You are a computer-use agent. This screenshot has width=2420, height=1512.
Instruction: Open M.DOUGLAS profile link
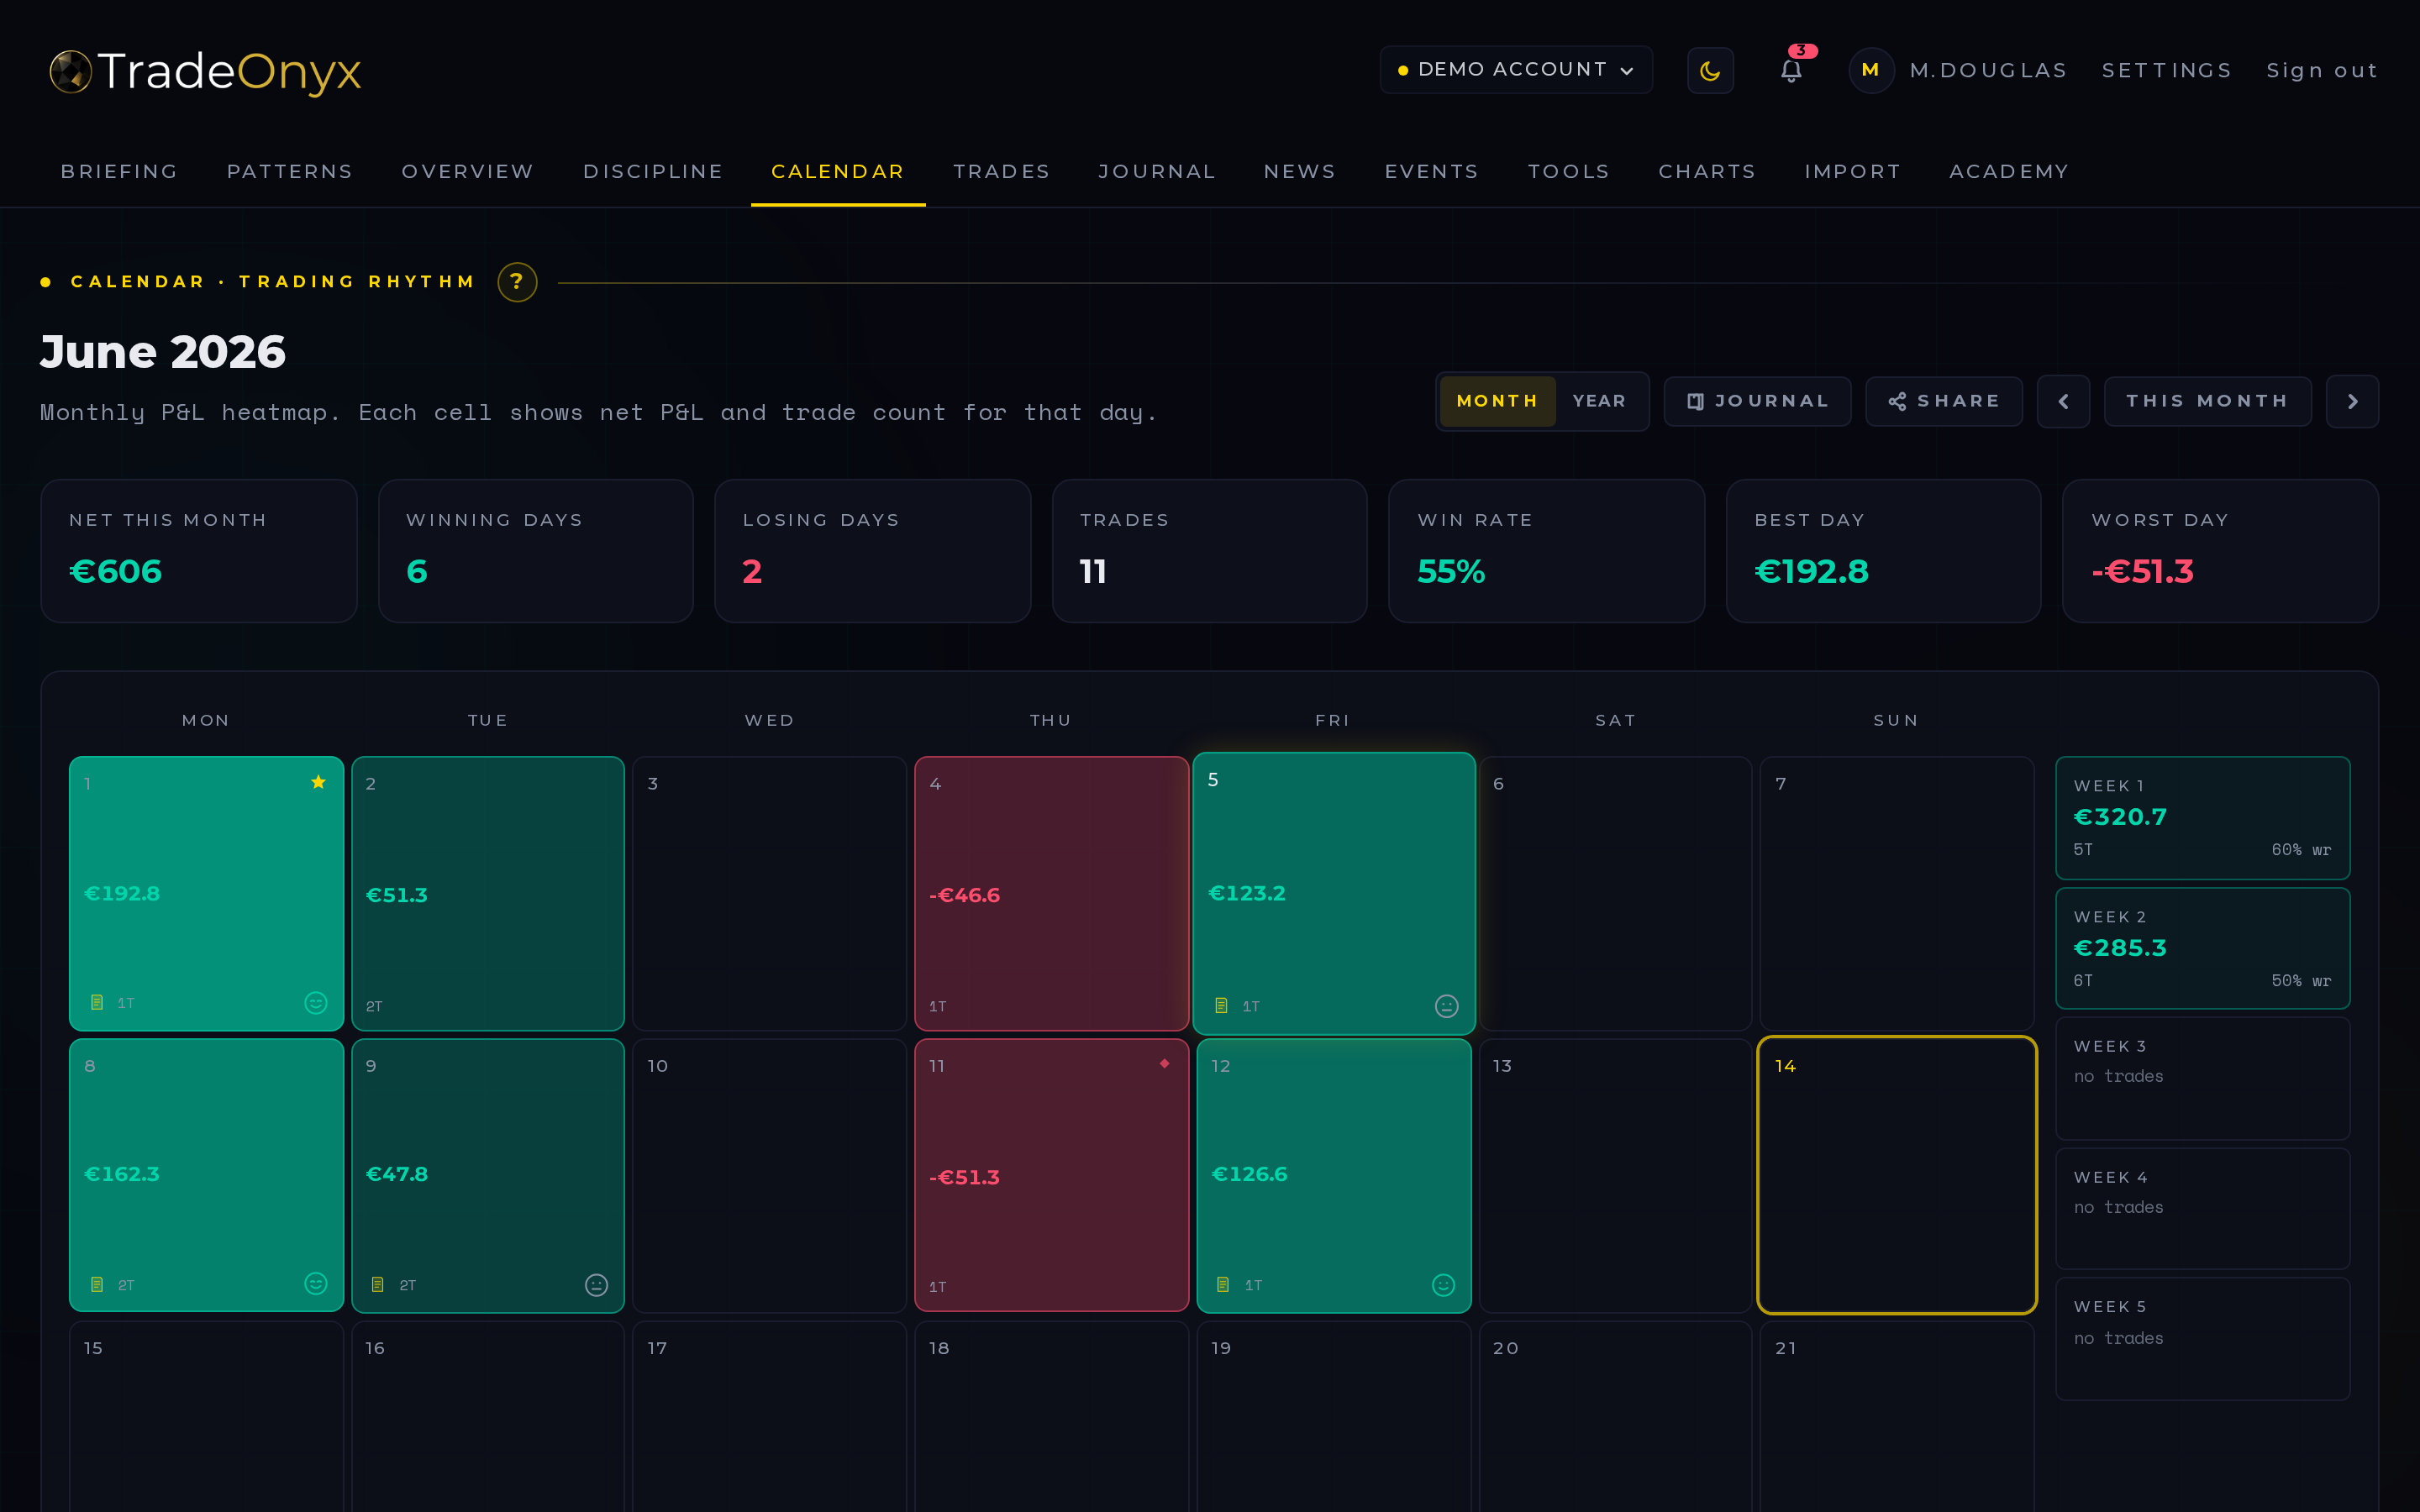tap(1988, 71)
